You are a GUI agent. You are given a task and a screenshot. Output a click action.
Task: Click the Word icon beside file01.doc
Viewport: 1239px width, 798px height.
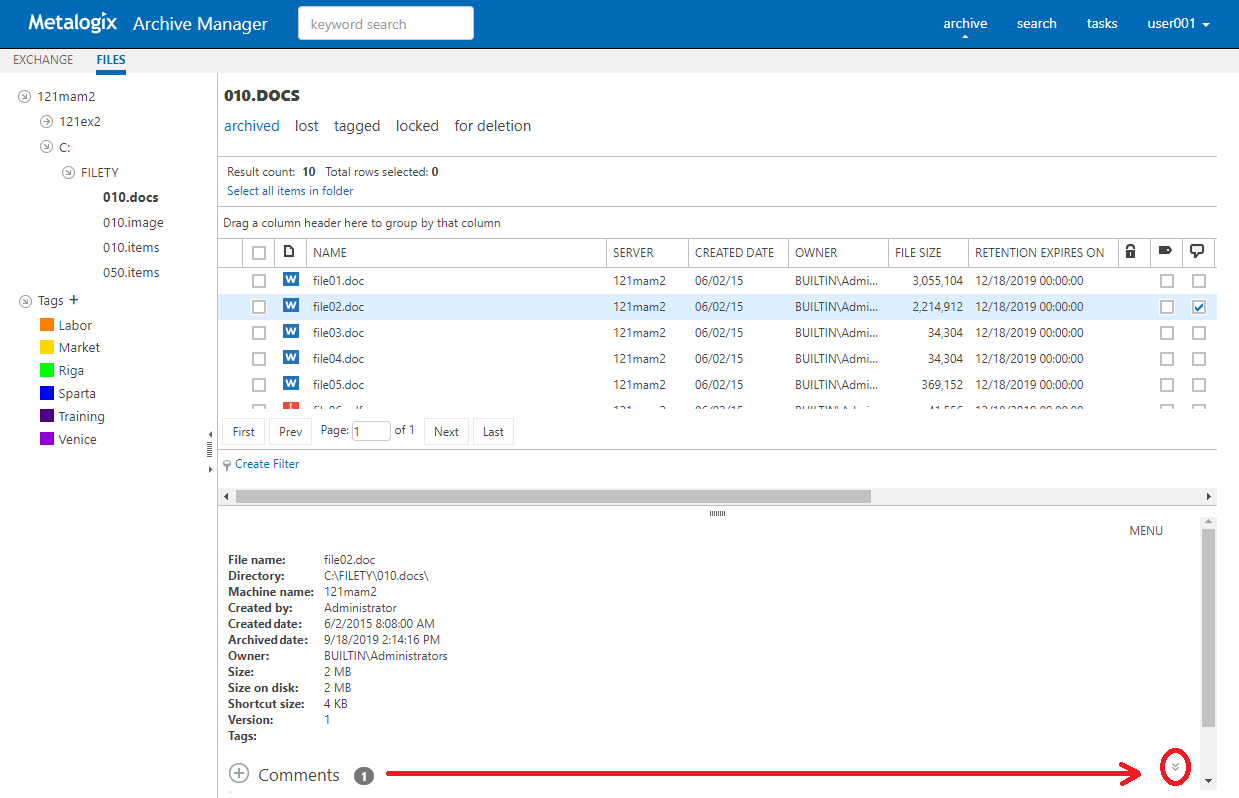click(291, 280)
